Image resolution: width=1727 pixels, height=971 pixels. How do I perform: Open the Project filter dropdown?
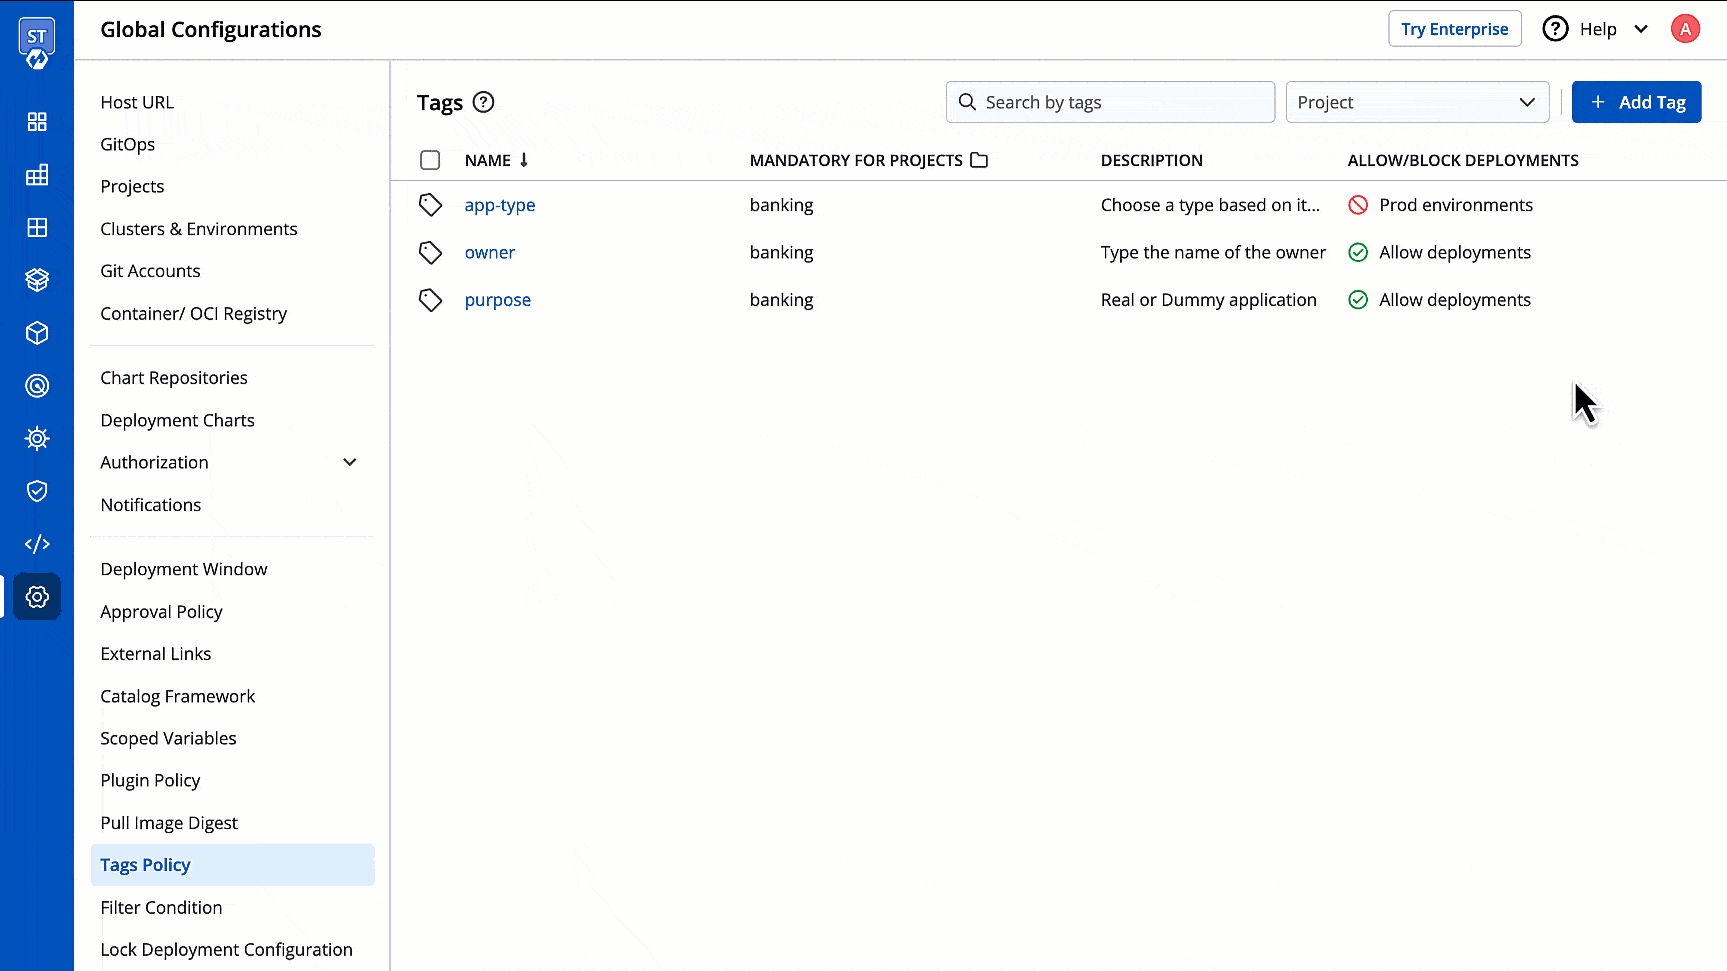click(x=1416, y=102)
